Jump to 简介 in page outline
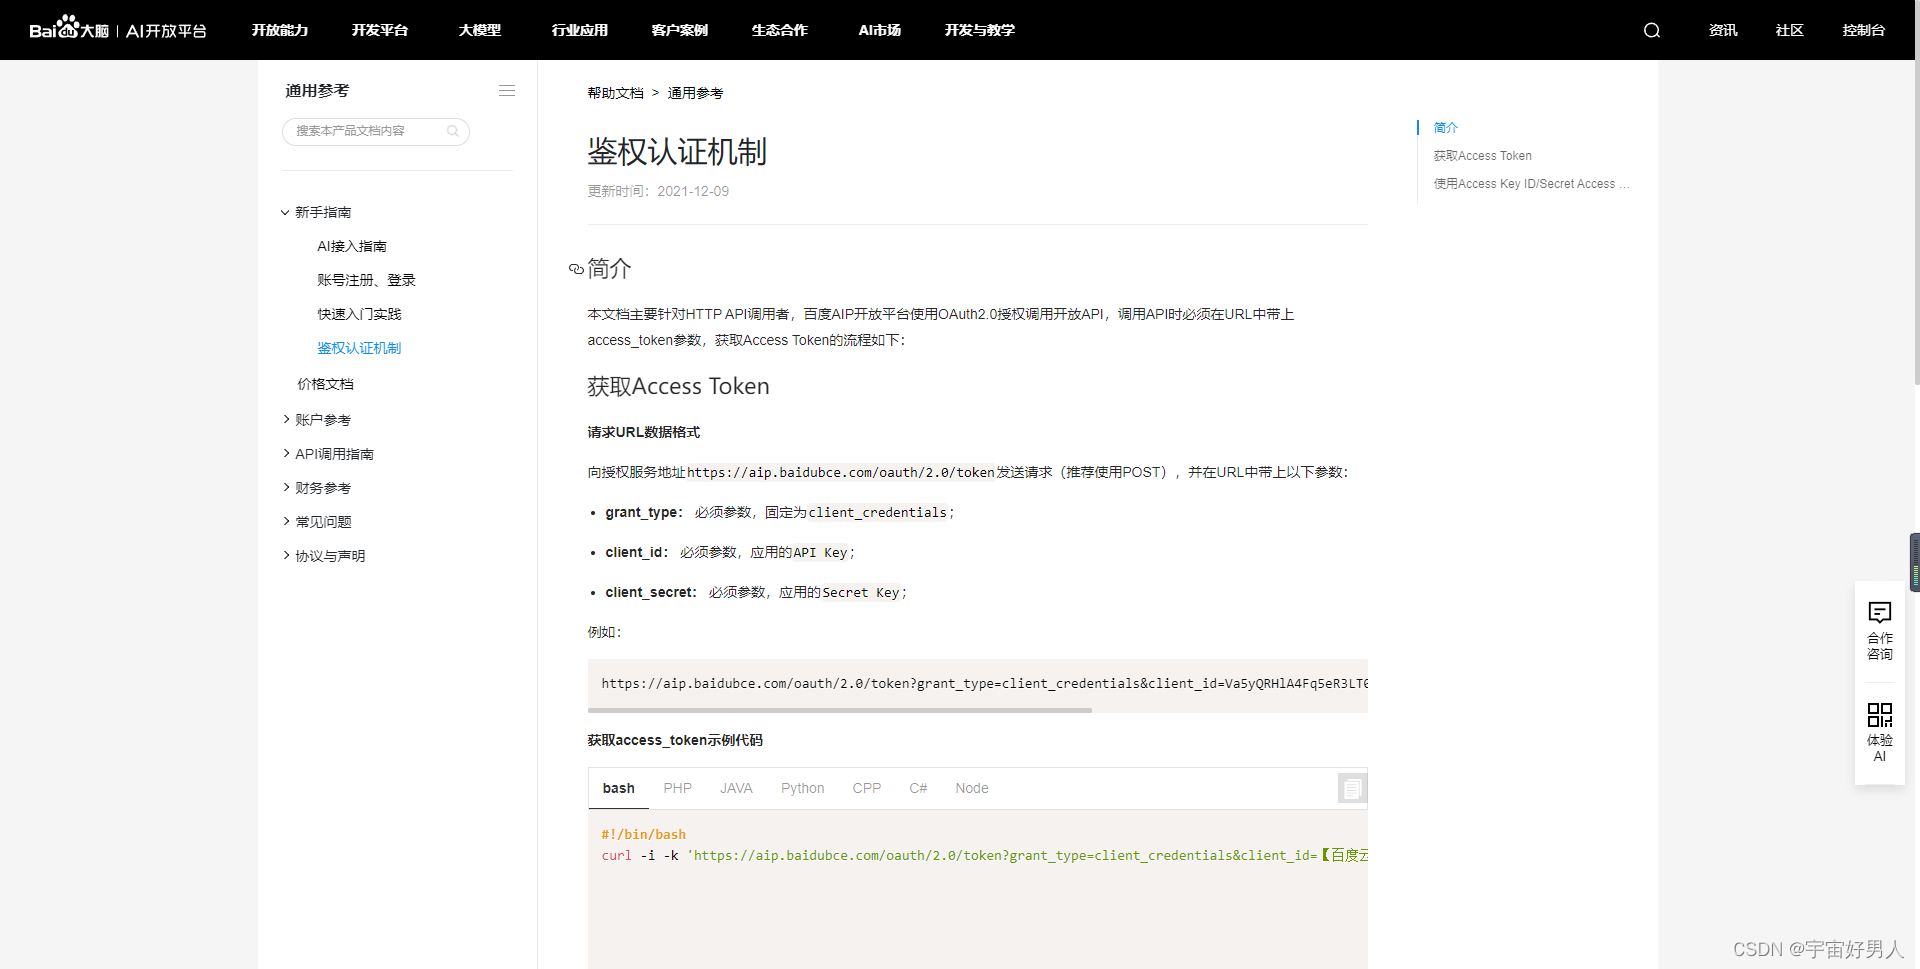 tap(1446, 128)
